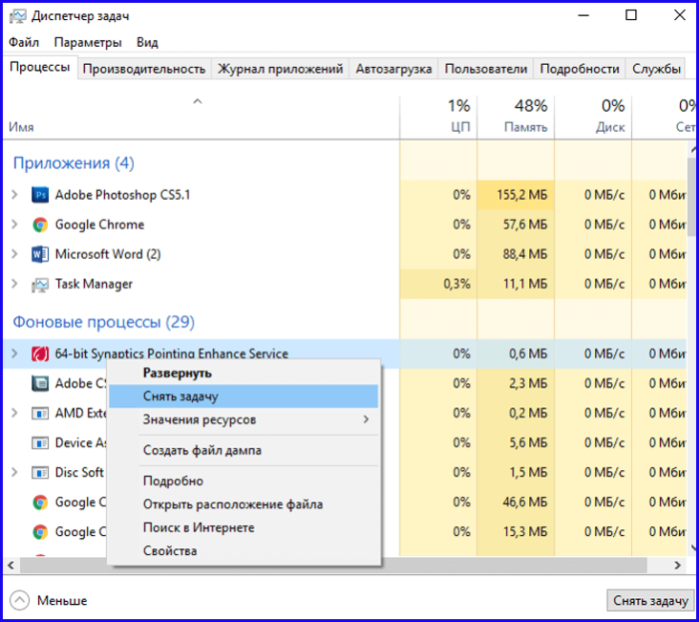Open the Файл menu
699x622 pixels.
tap(24, 42)
